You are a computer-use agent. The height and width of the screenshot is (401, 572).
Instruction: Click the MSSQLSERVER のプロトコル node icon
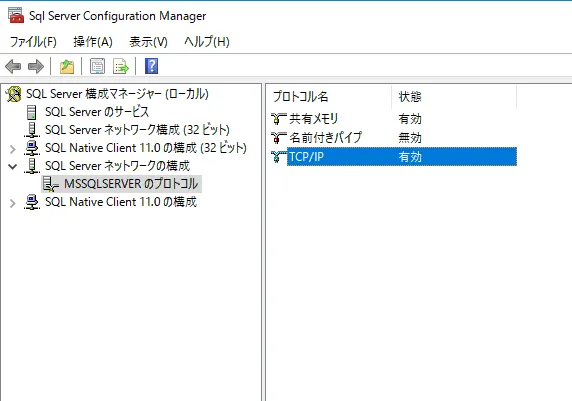(x=51, y=184)
